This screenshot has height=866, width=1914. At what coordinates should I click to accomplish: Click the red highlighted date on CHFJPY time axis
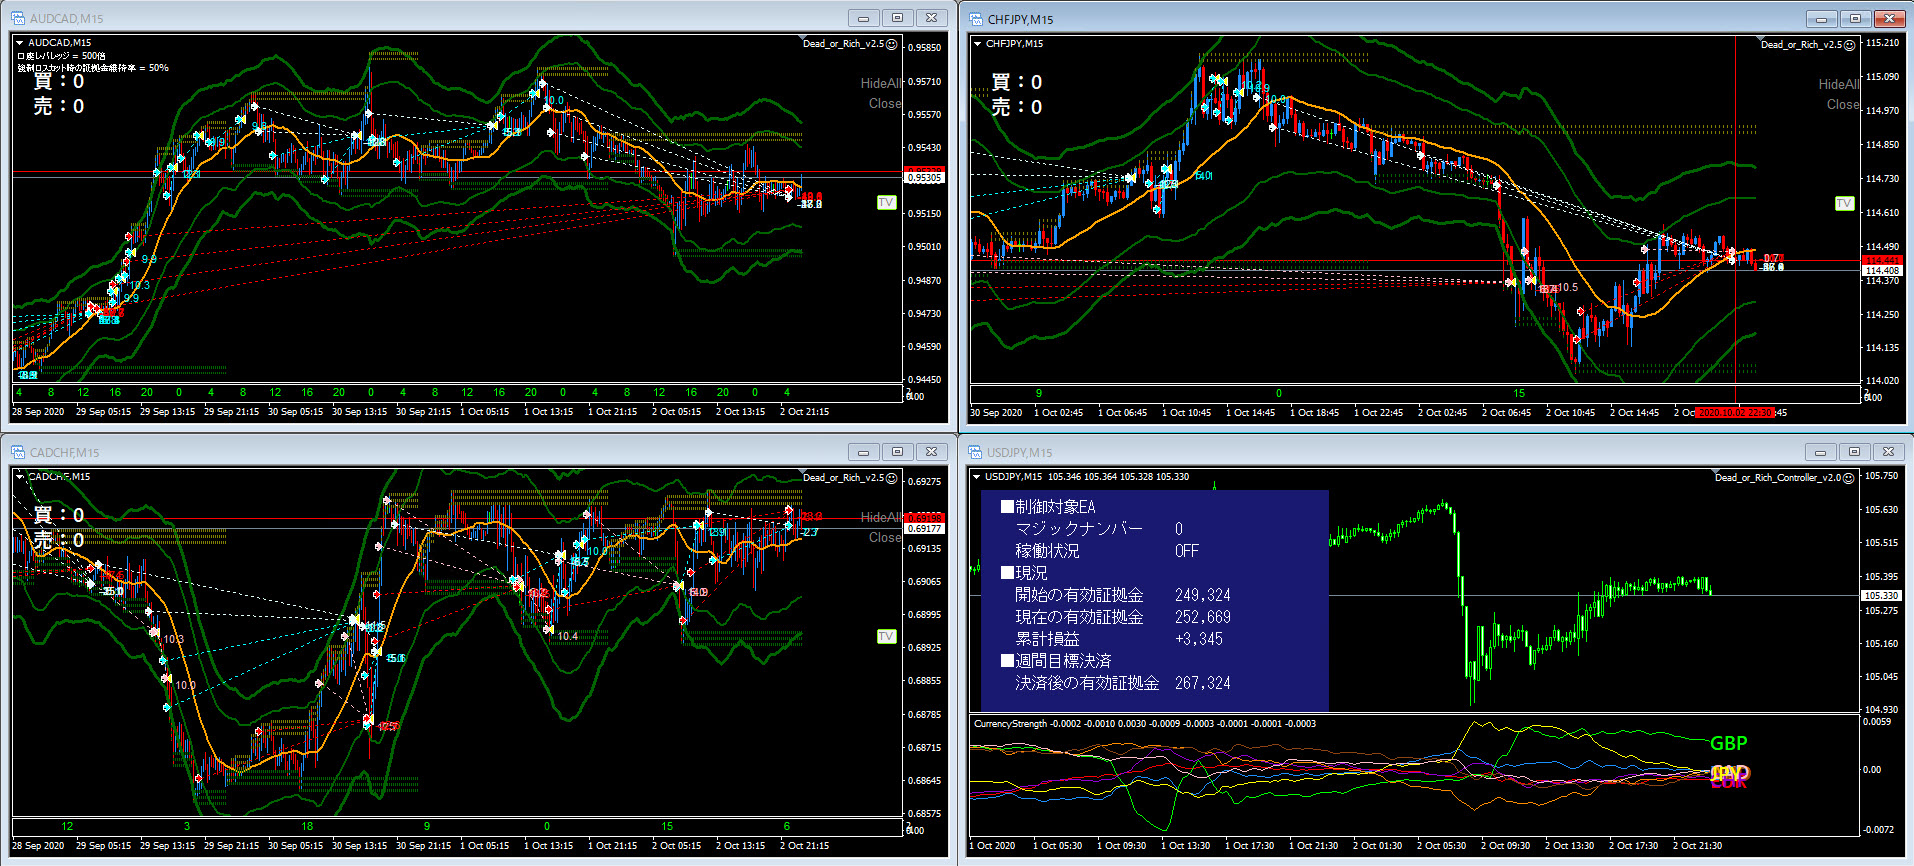[1736, 412]
